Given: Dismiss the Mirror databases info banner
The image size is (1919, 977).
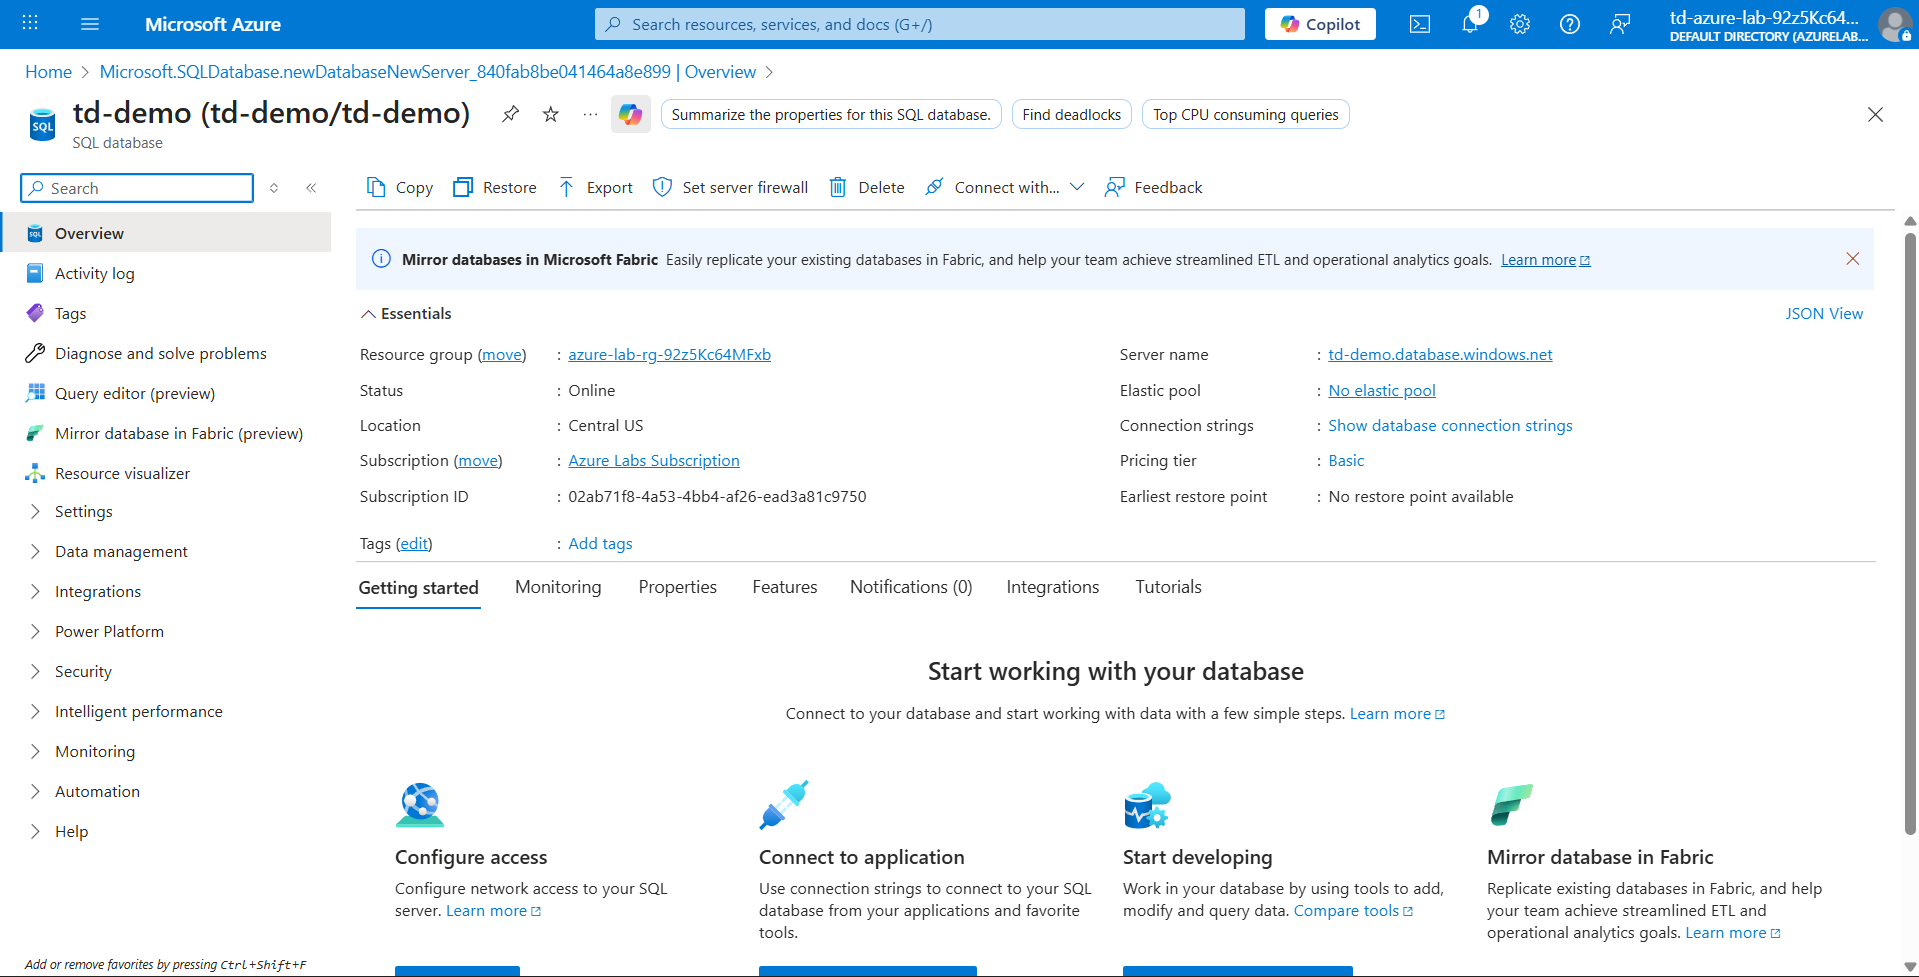Looking at the screenshot, I should (1852, 259).
